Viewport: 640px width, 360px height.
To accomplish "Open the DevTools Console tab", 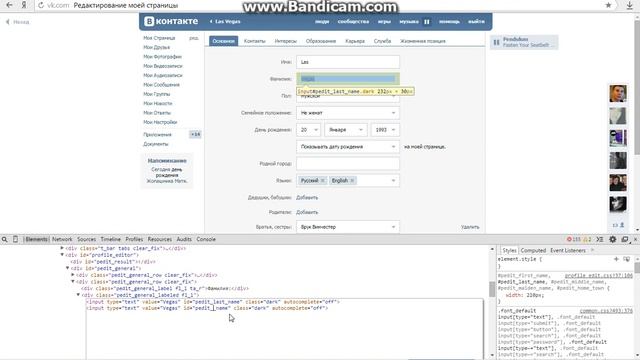I will 206,239.
